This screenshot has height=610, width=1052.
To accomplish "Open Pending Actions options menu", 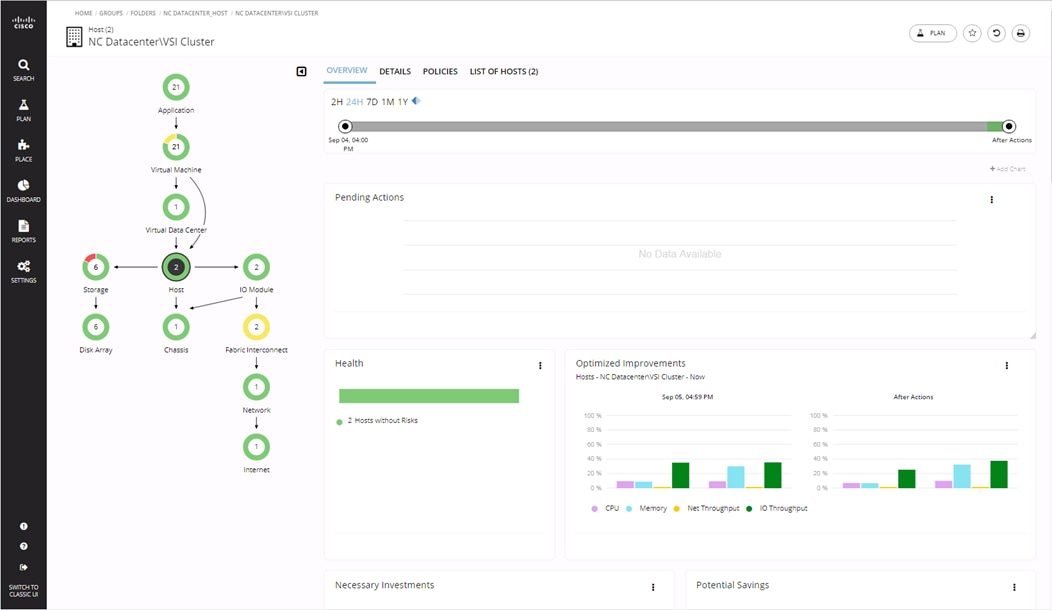I will [x=992, y=199].
